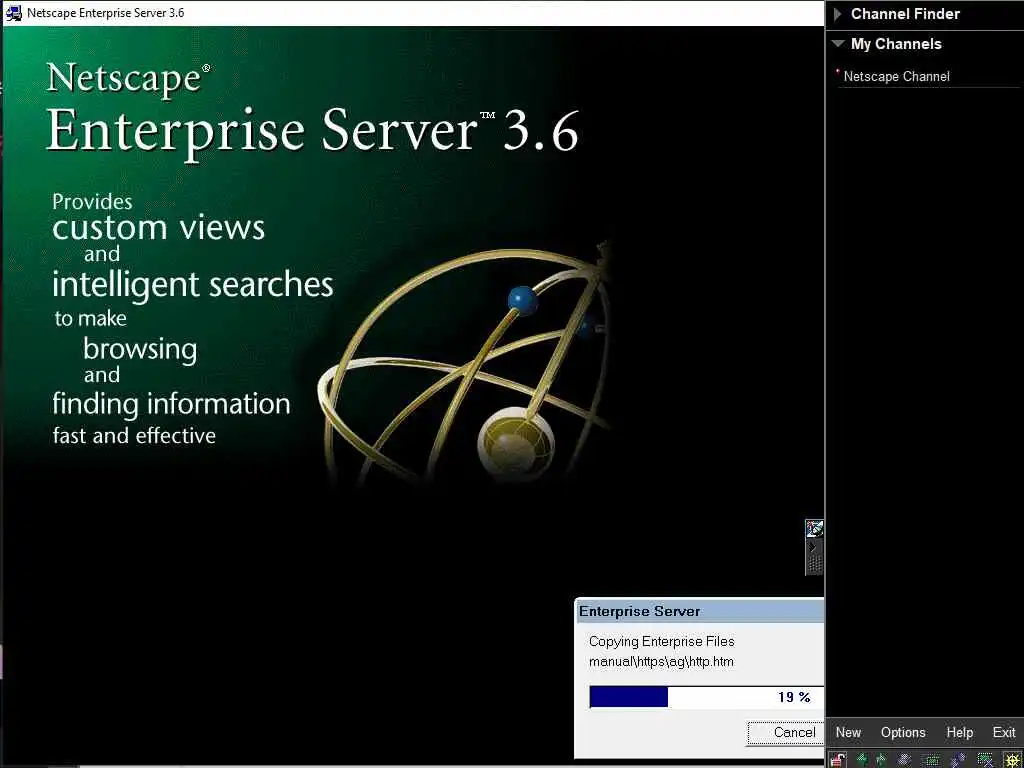This screenshot has width=1024, height=768.
Task: Cancel the Enterprise Server file copy
Action: [x=786, y=733]
